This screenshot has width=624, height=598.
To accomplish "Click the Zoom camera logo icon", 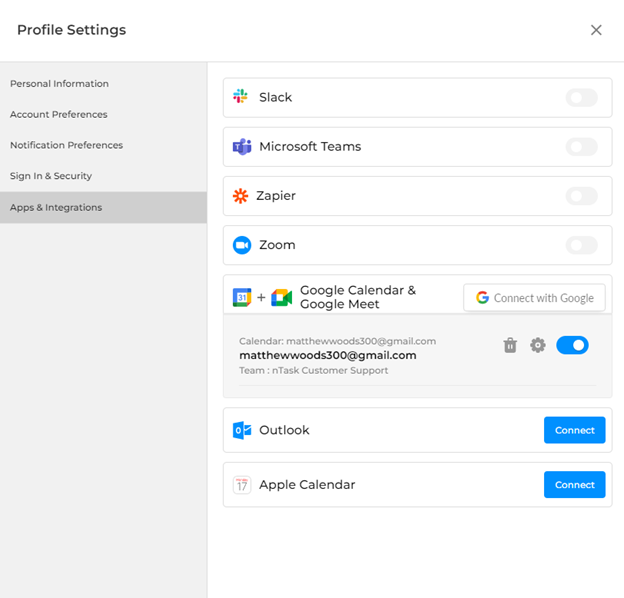I will point(242,245).
